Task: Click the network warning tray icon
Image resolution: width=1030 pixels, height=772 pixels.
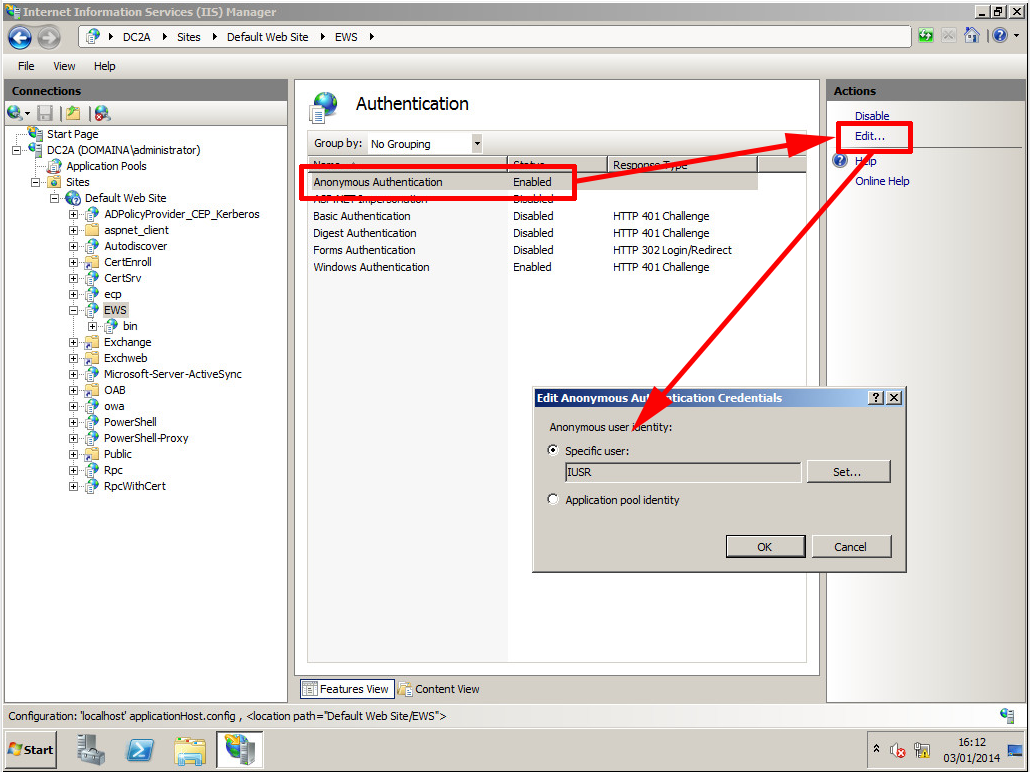Action: (x=922, y=750)
